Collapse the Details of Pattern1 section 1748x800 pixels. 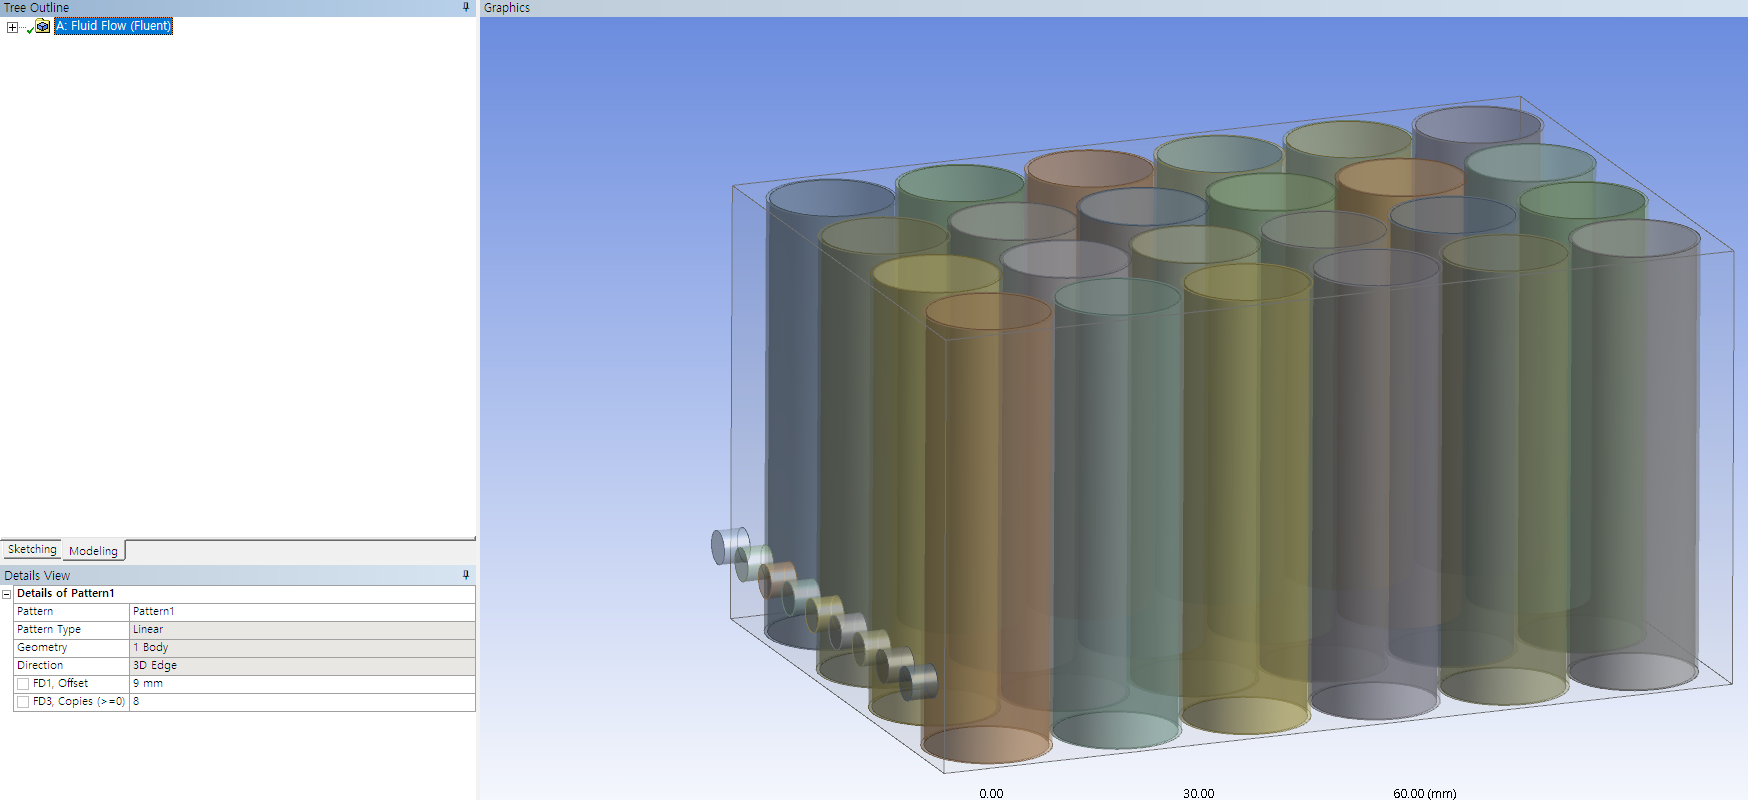click(x=6, y=594)
